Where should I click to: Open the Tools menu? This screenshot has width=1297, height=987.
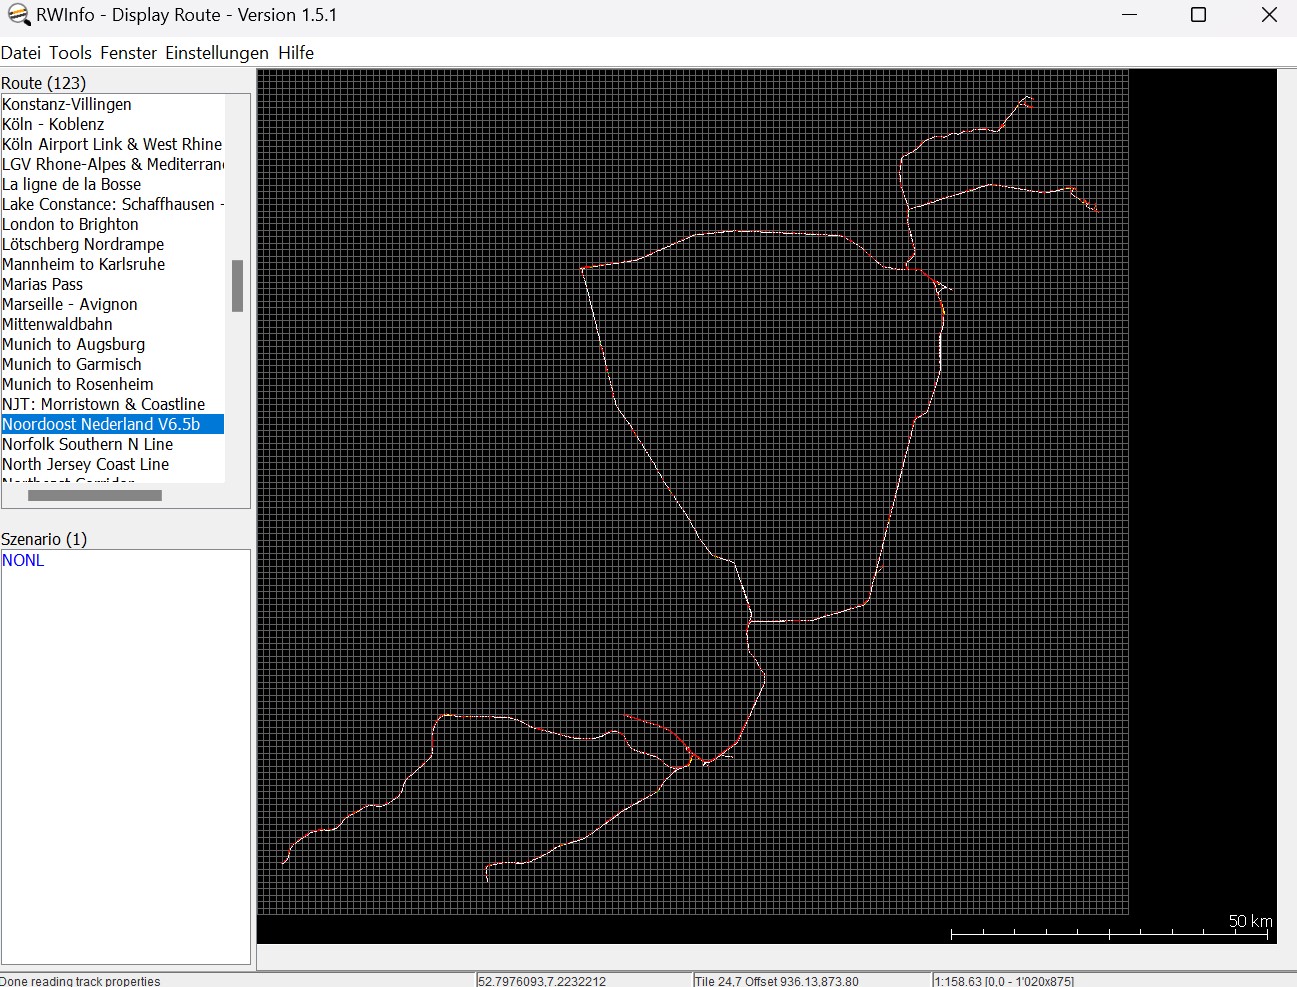pyautogui.click(x=70, y=53)
